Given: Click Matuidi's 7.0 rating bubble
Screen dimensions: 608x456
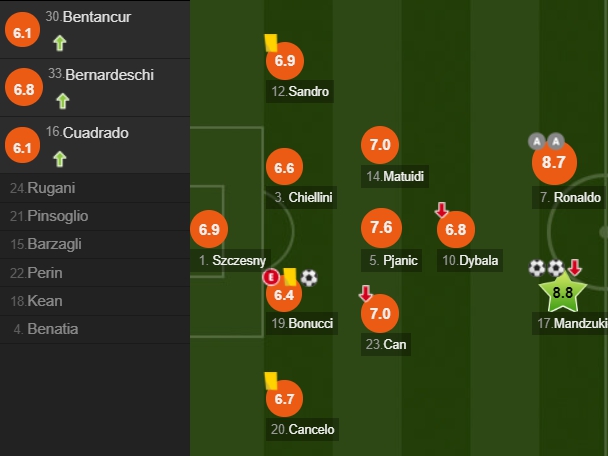Looking at the screenshot, I should click(380, 145).
